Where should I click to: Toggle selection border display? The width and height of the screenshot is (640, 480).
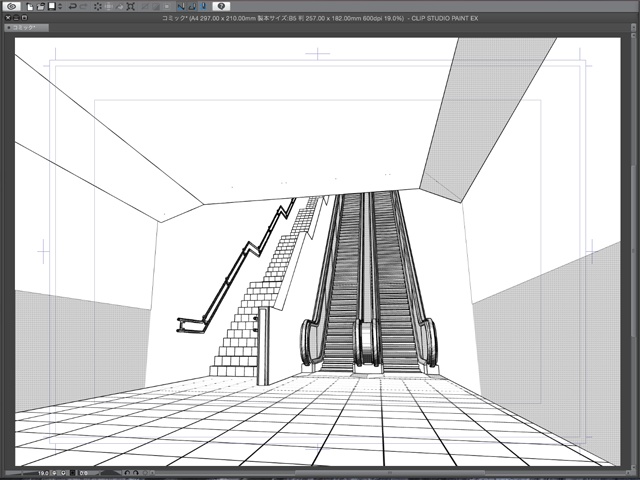tap(167, 7)
